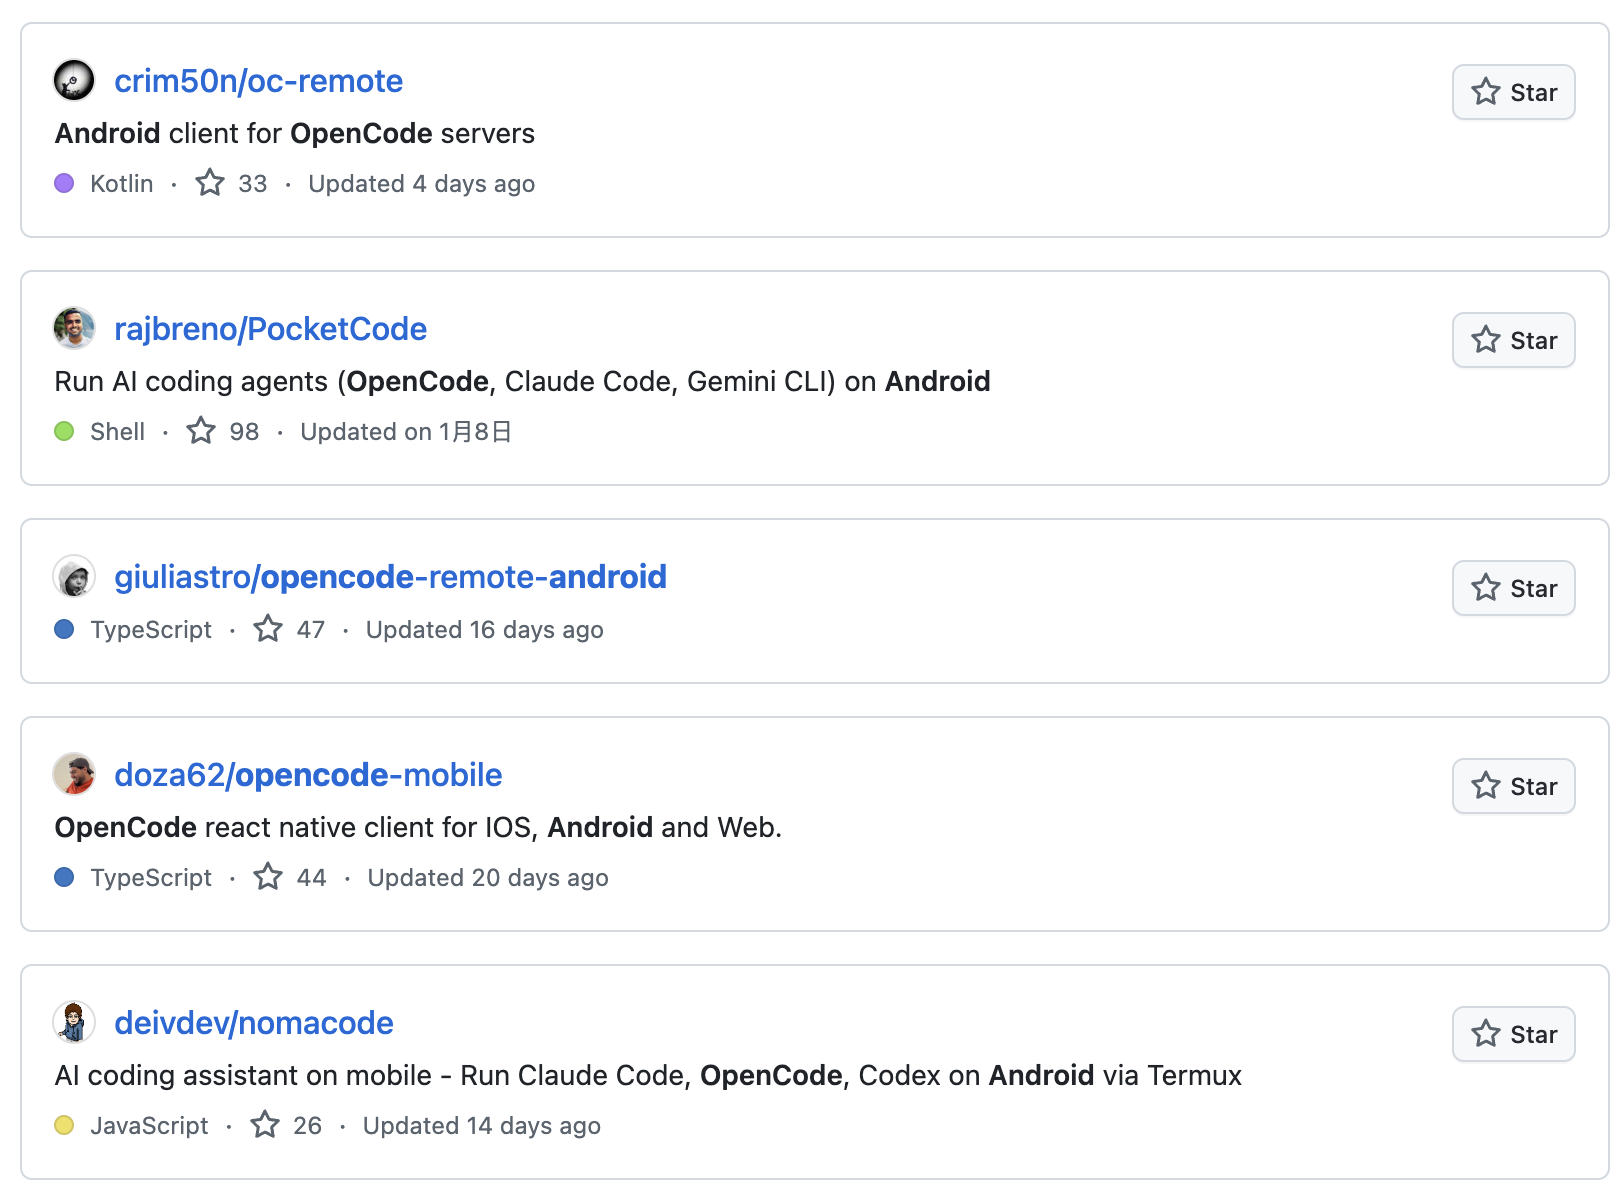Open the doza62/opencode-mobile repository
1624x1192 pixels.
pyautogui.click(x=308, y=775)
